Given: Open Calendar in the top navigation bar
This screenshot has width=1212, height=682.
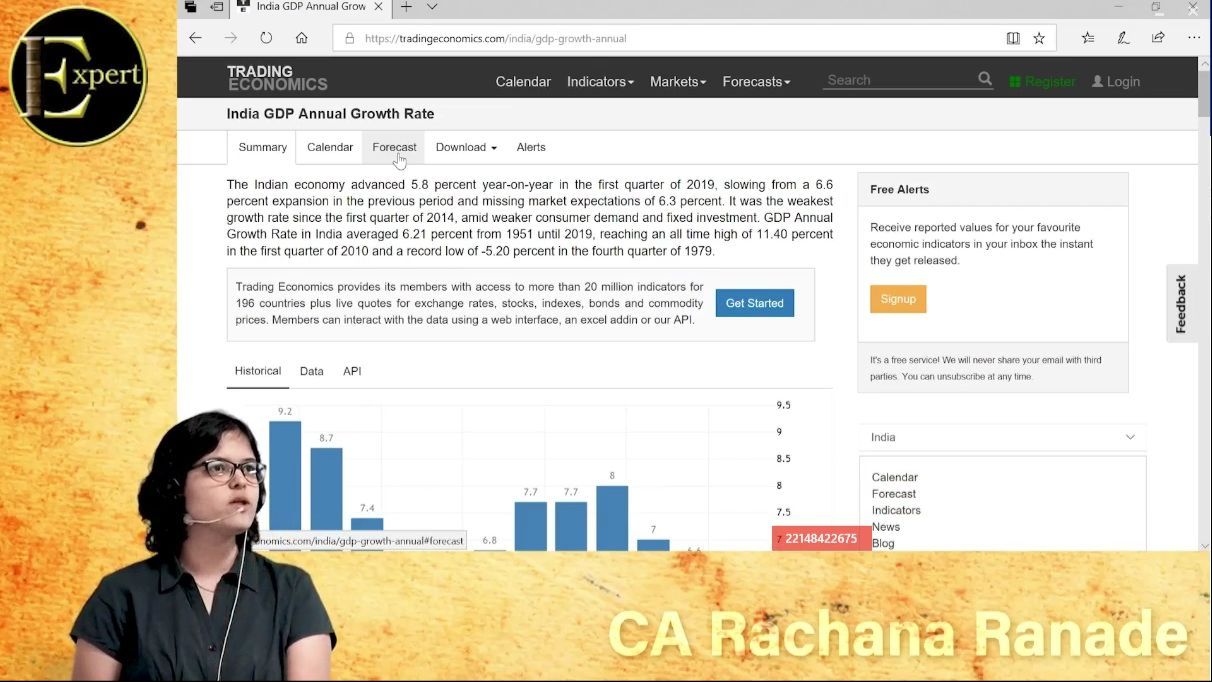Looking at the screenshot, I should (x=523, y=82).
